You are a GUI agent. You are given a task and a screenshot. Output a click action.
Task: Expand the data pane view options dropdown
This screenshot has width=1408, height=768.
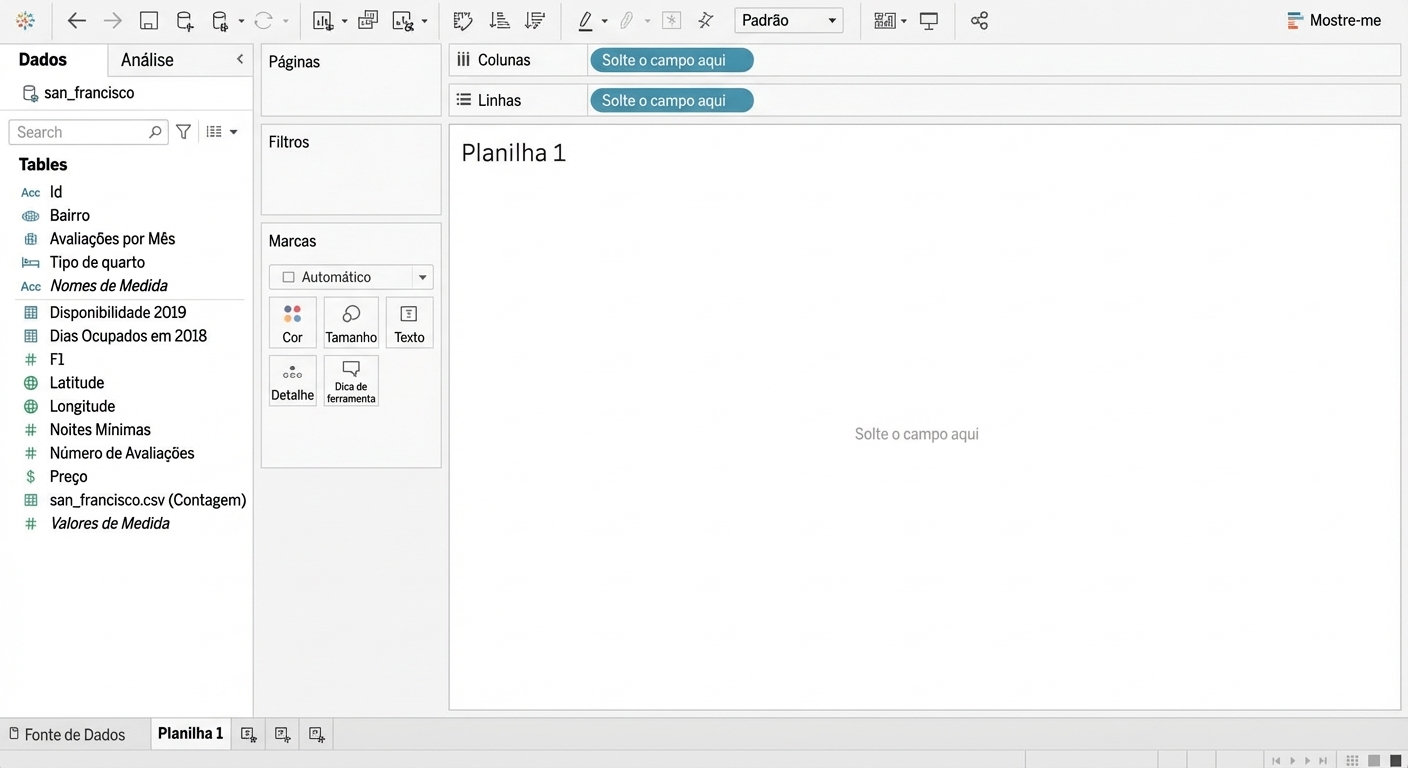(222, 132)
